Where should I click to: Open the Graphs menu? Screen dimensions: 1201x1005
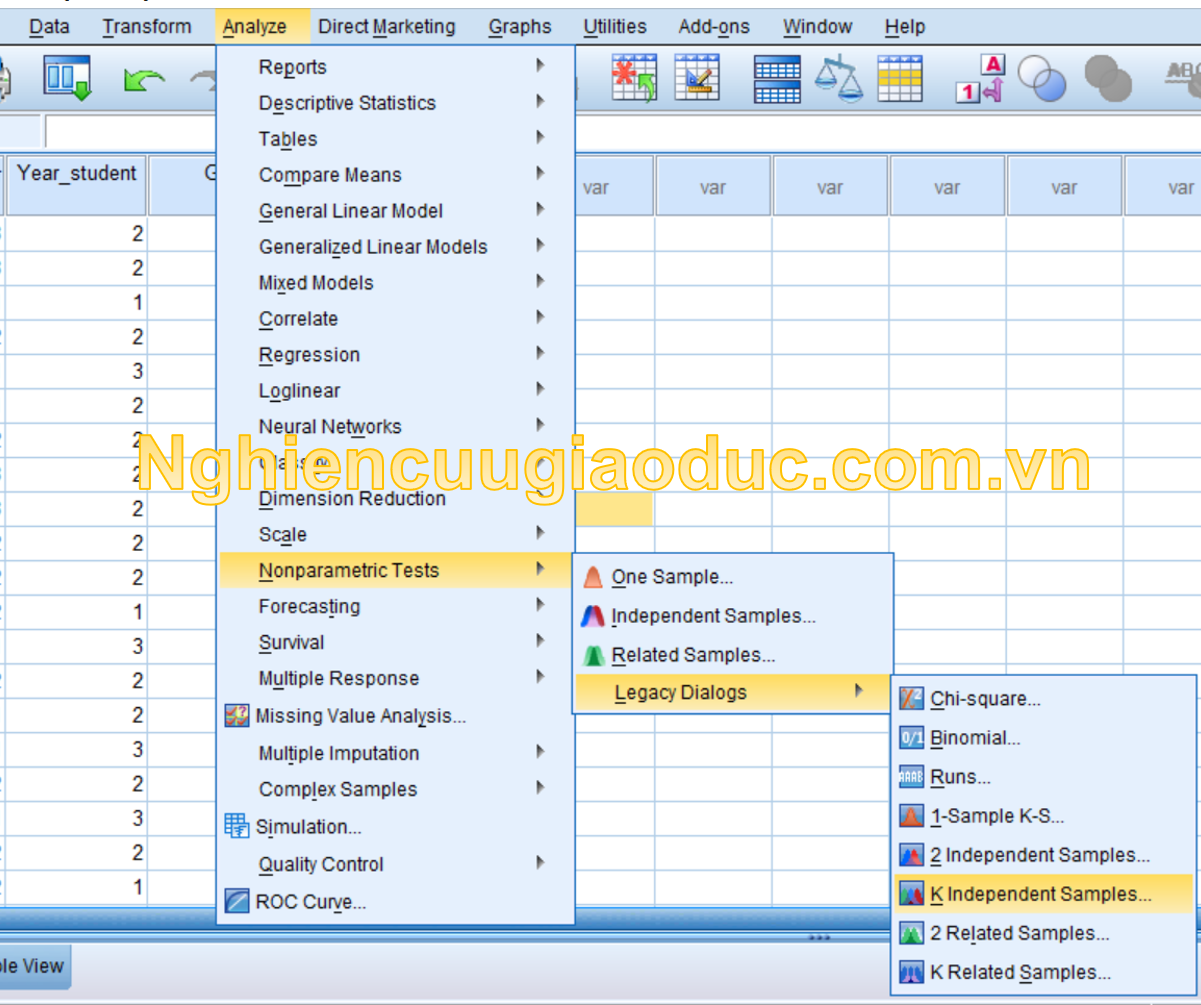(519, 27)
